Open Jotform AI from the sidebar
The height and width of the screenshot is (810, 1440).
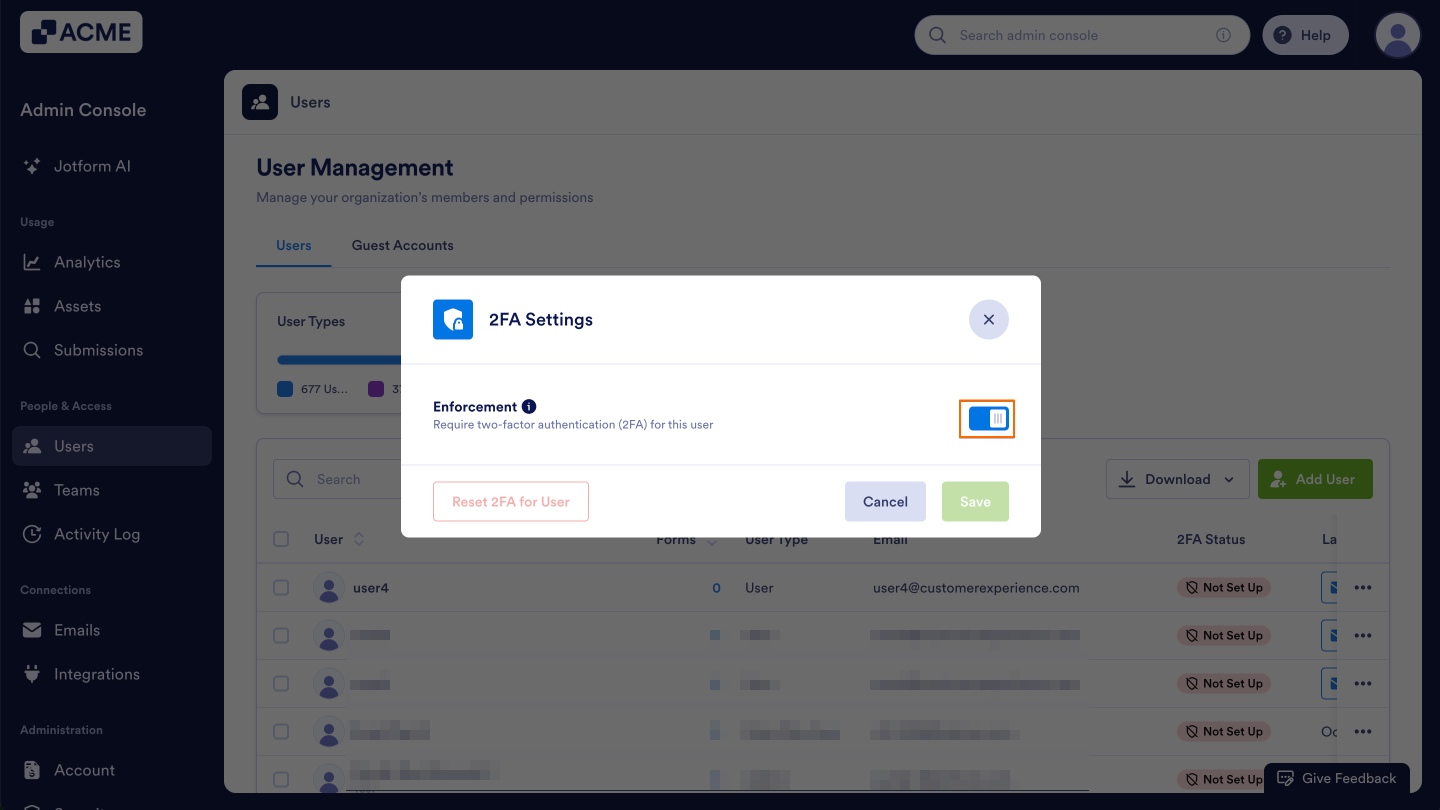pyautogui.click(x=92, y=166)
